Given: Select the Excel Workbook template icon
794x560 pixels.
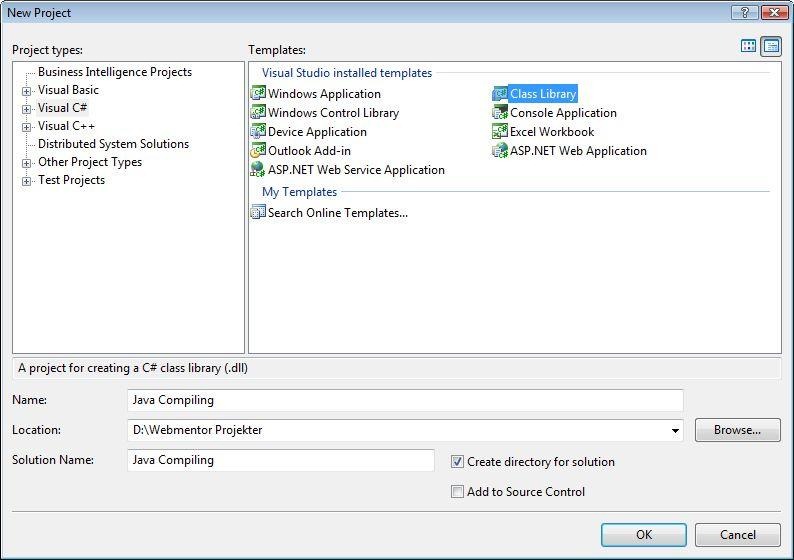Looking at the screenshot, I should coord(500,131).
